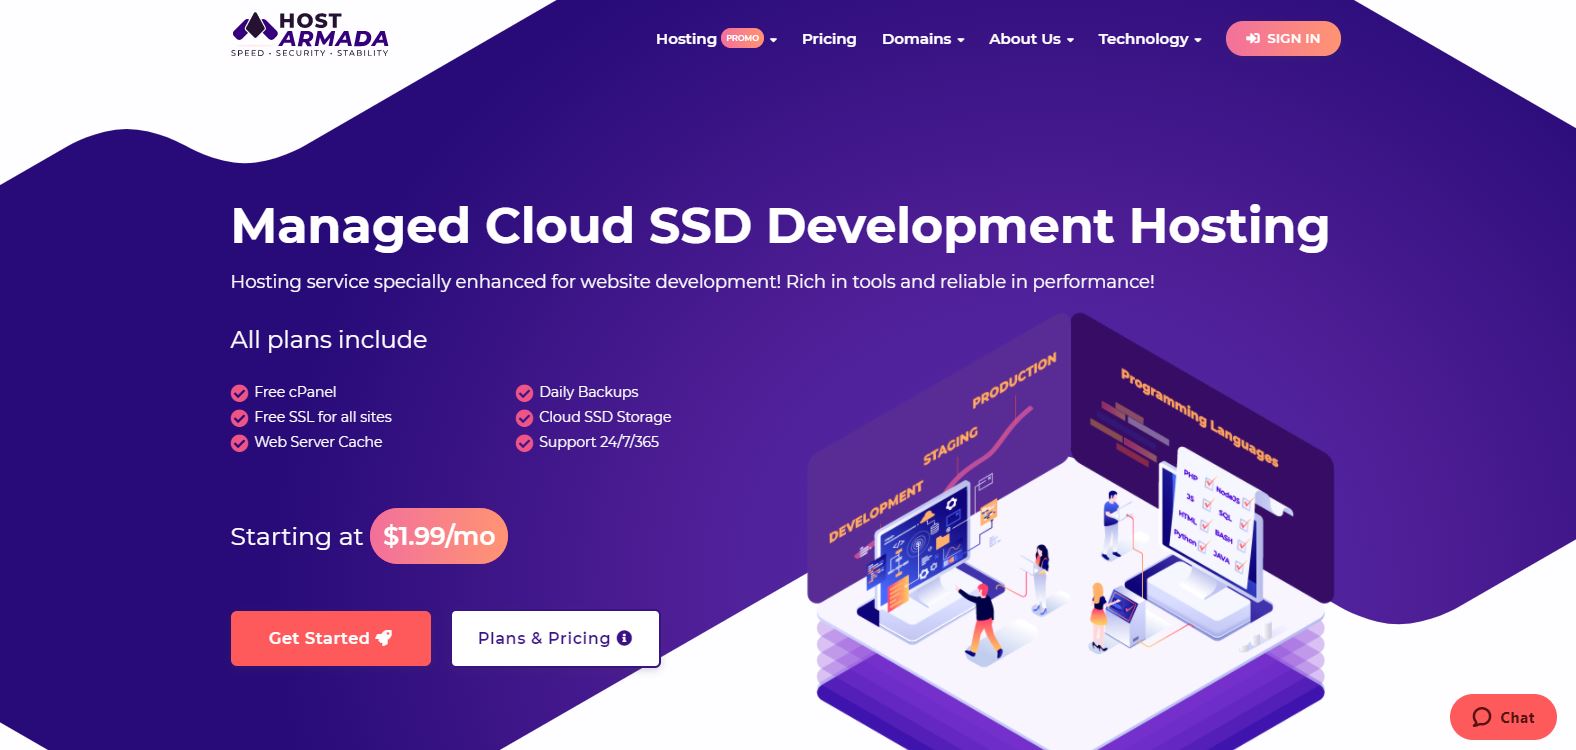The width and height of the screenshot is (1576, 750).
Task: Click the 'Programming Languages' label in illustration
Action: point(1199,417)
